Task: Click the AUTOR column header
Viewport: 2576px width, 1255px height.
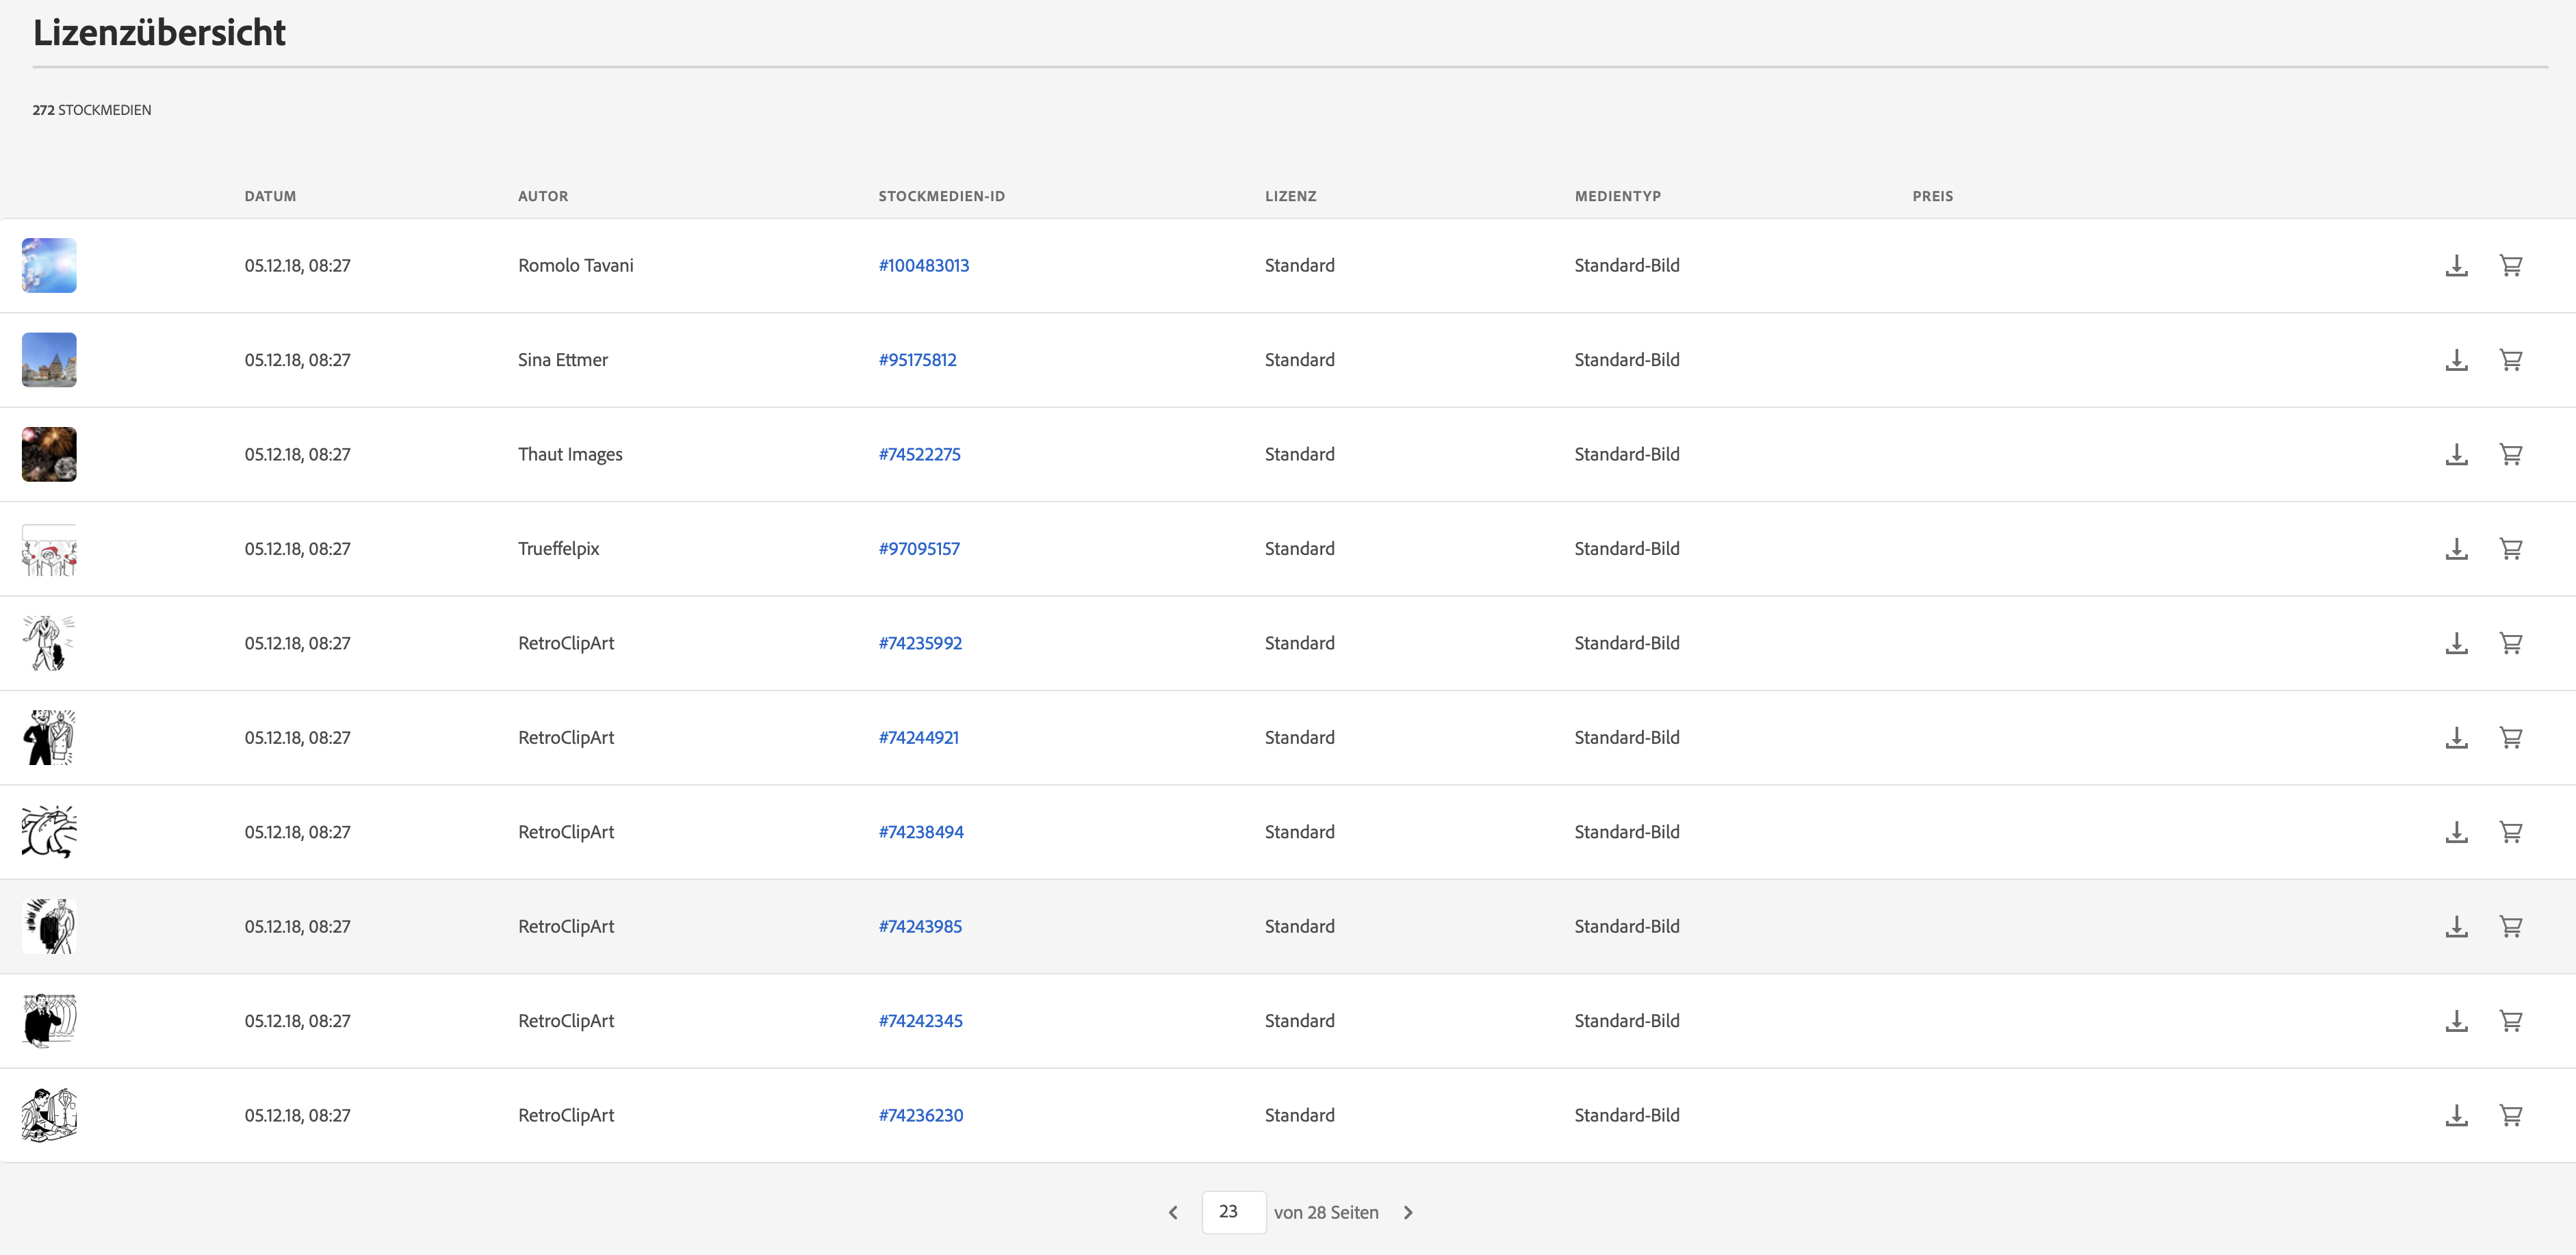Action: pos(542,196)
